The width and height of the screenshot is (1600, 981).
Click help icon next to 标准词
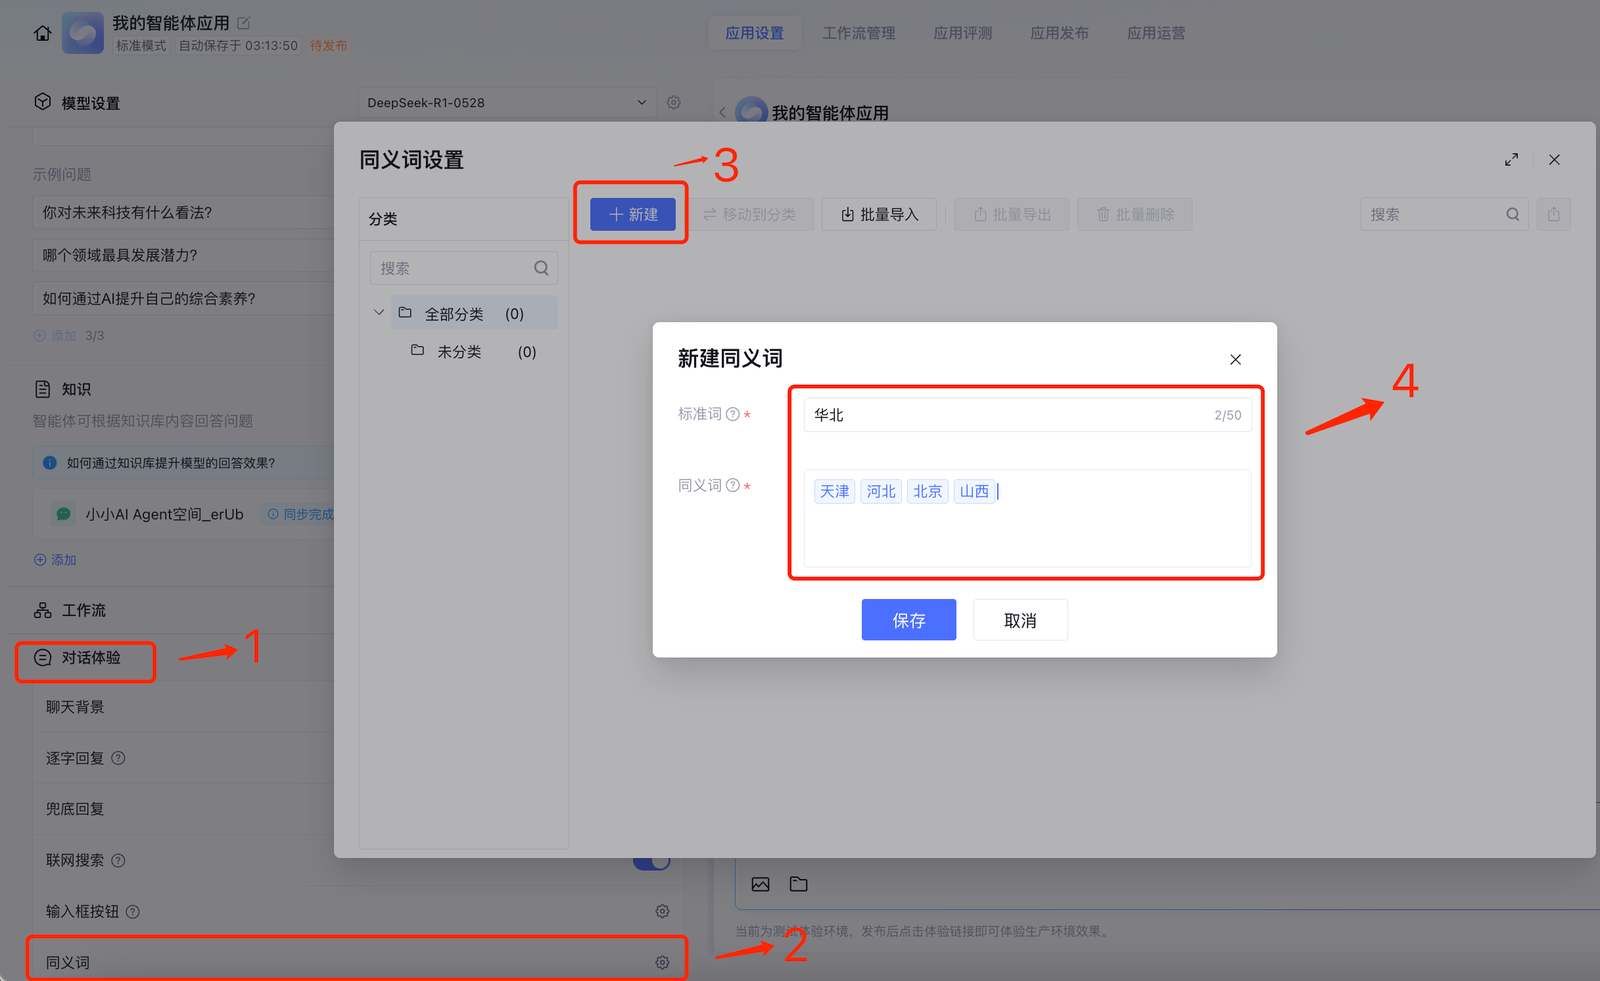[733, 414]
